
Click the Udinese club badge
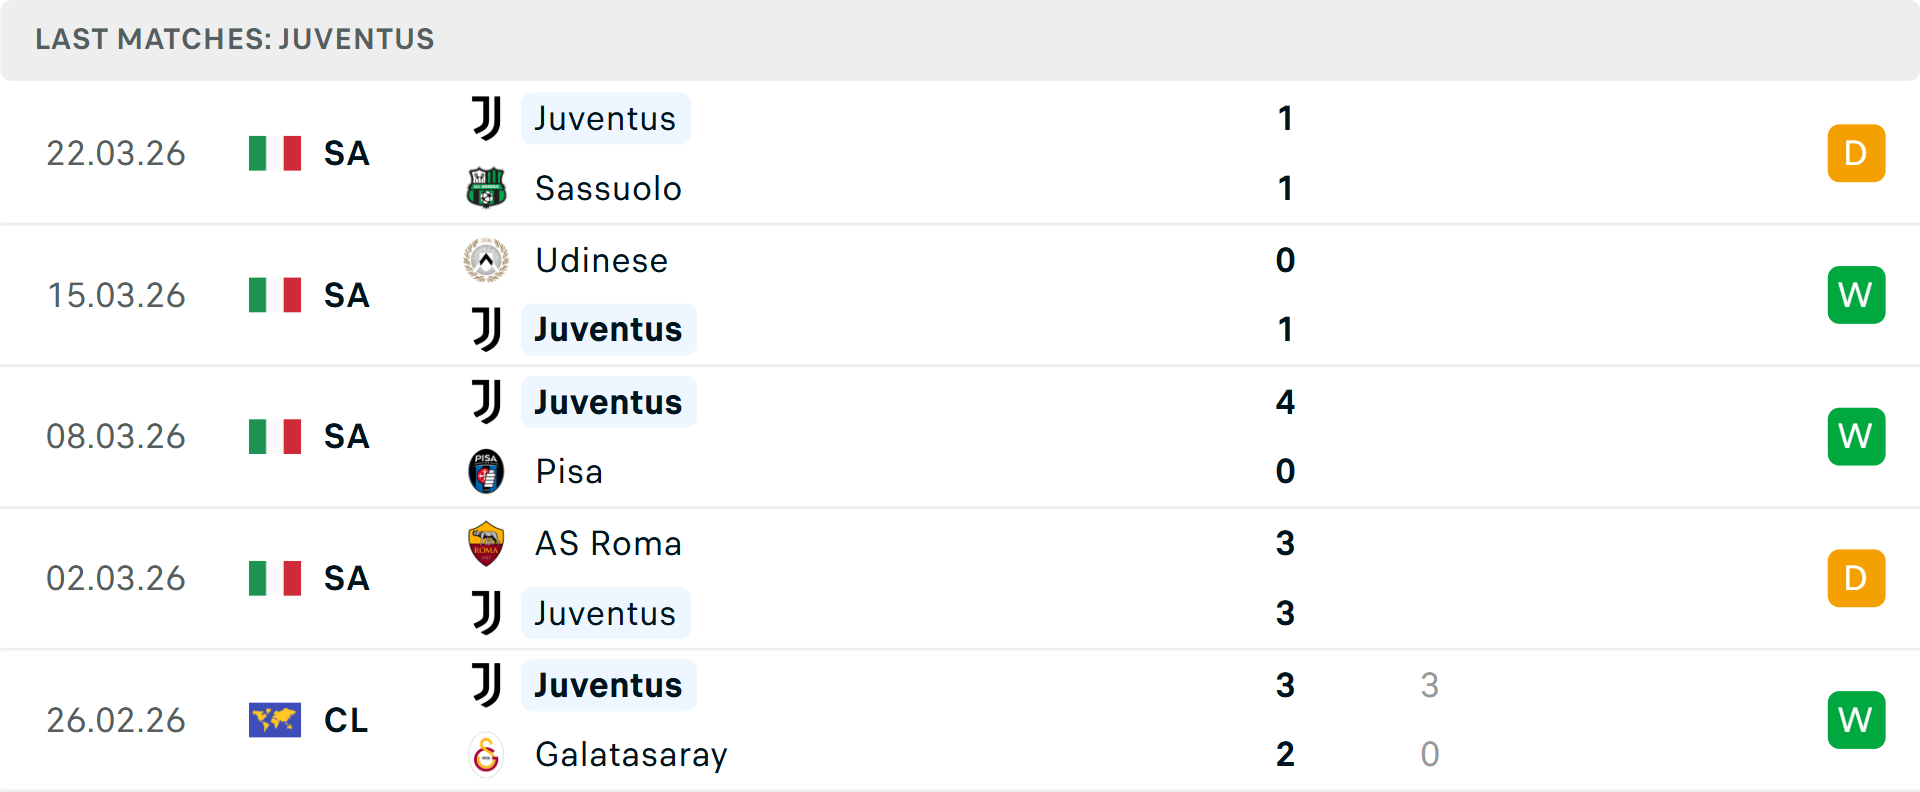pos(485,260)
